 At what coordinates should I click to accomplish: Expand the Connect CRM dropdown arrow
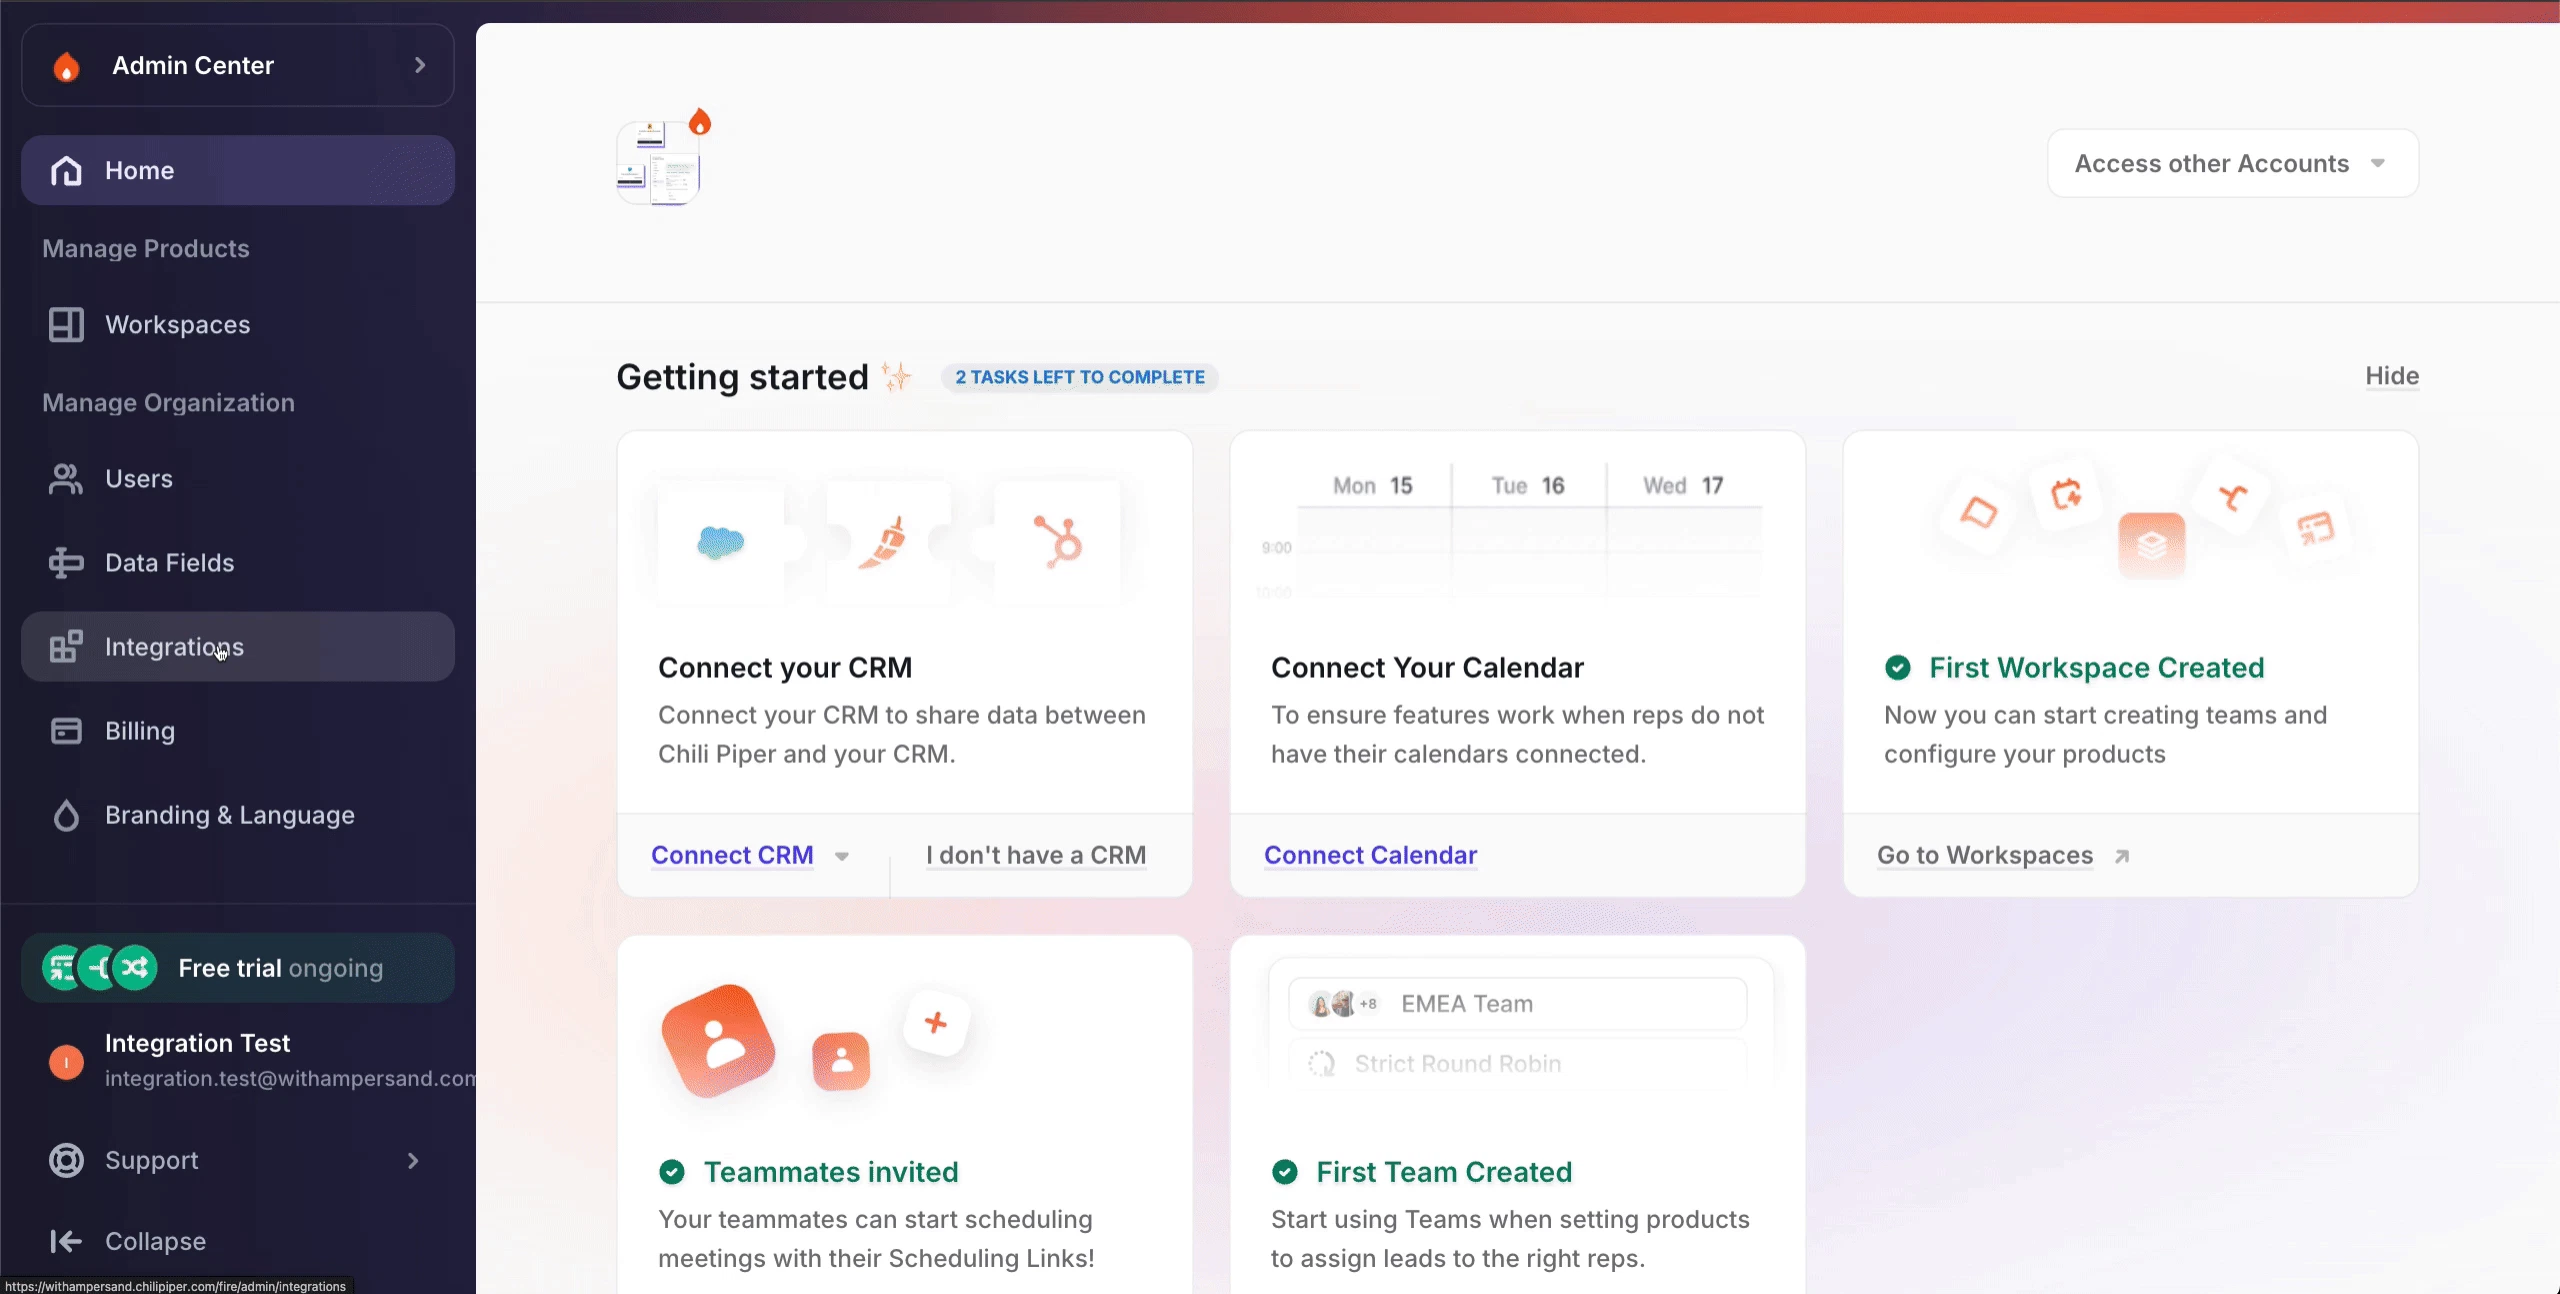pyautogui.click(x=842, y=856)
